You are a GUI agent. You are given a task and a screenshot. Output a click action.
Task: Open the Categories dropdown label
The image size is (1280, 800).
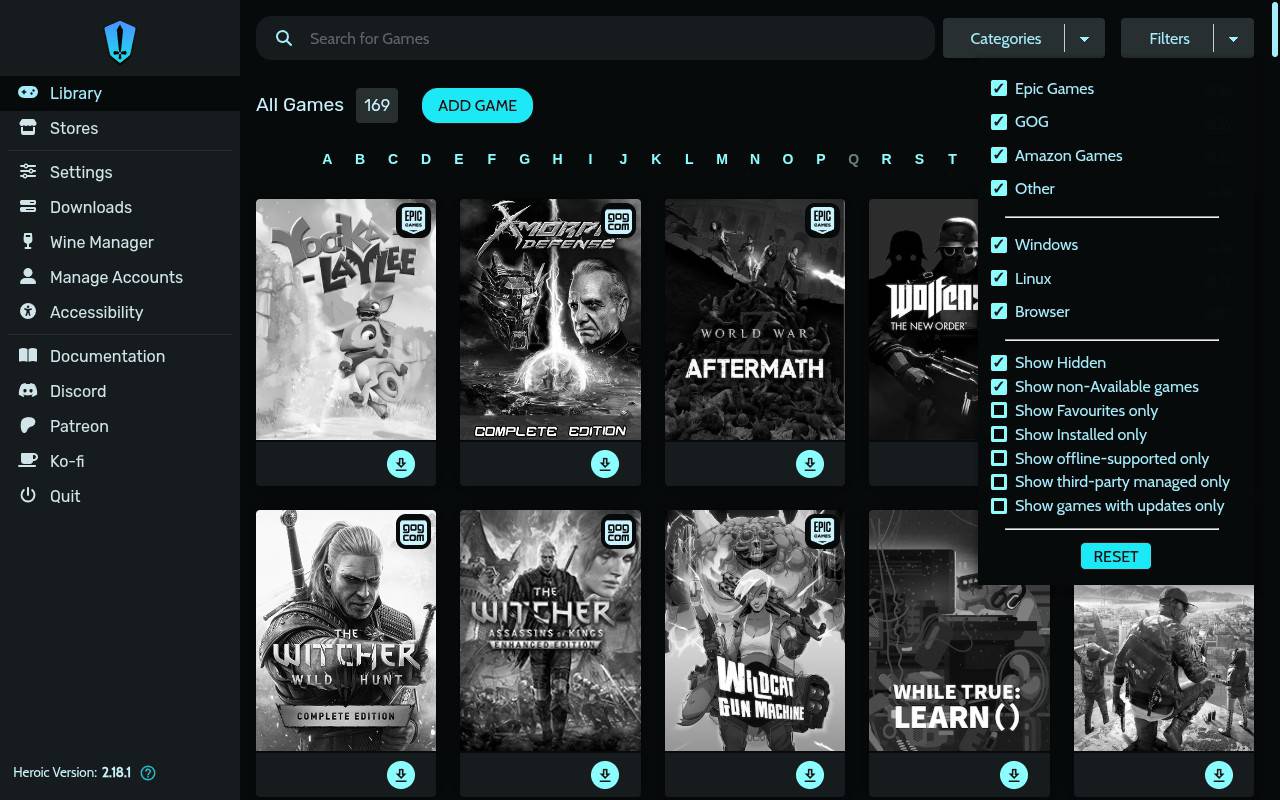pyautogui.click(x=1005, y=39)
